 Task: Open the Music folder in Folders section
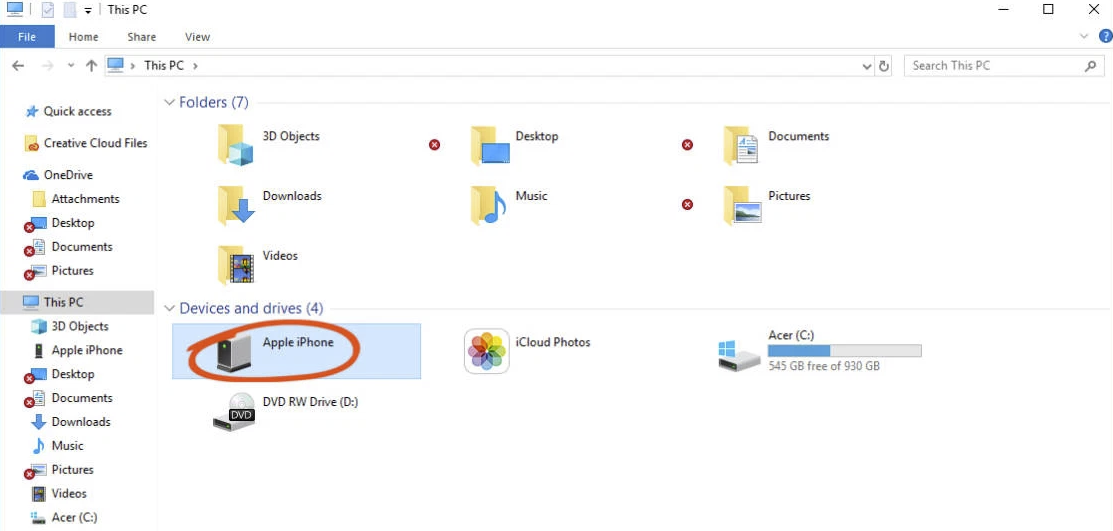click(x=488, y=205)
